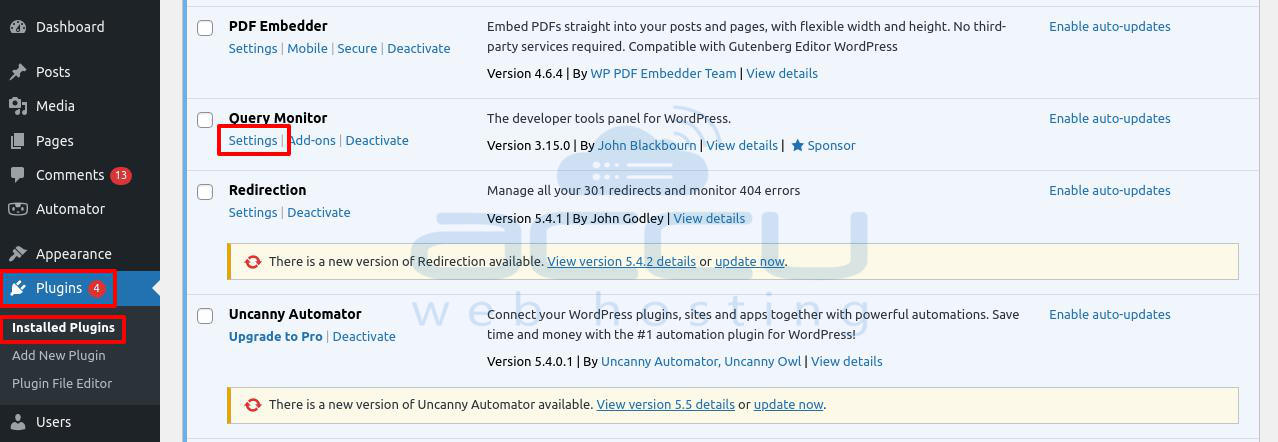Screen dimensions: 1278x442
Task: Click the Users person icon
Action: click(x=18, y=422)
